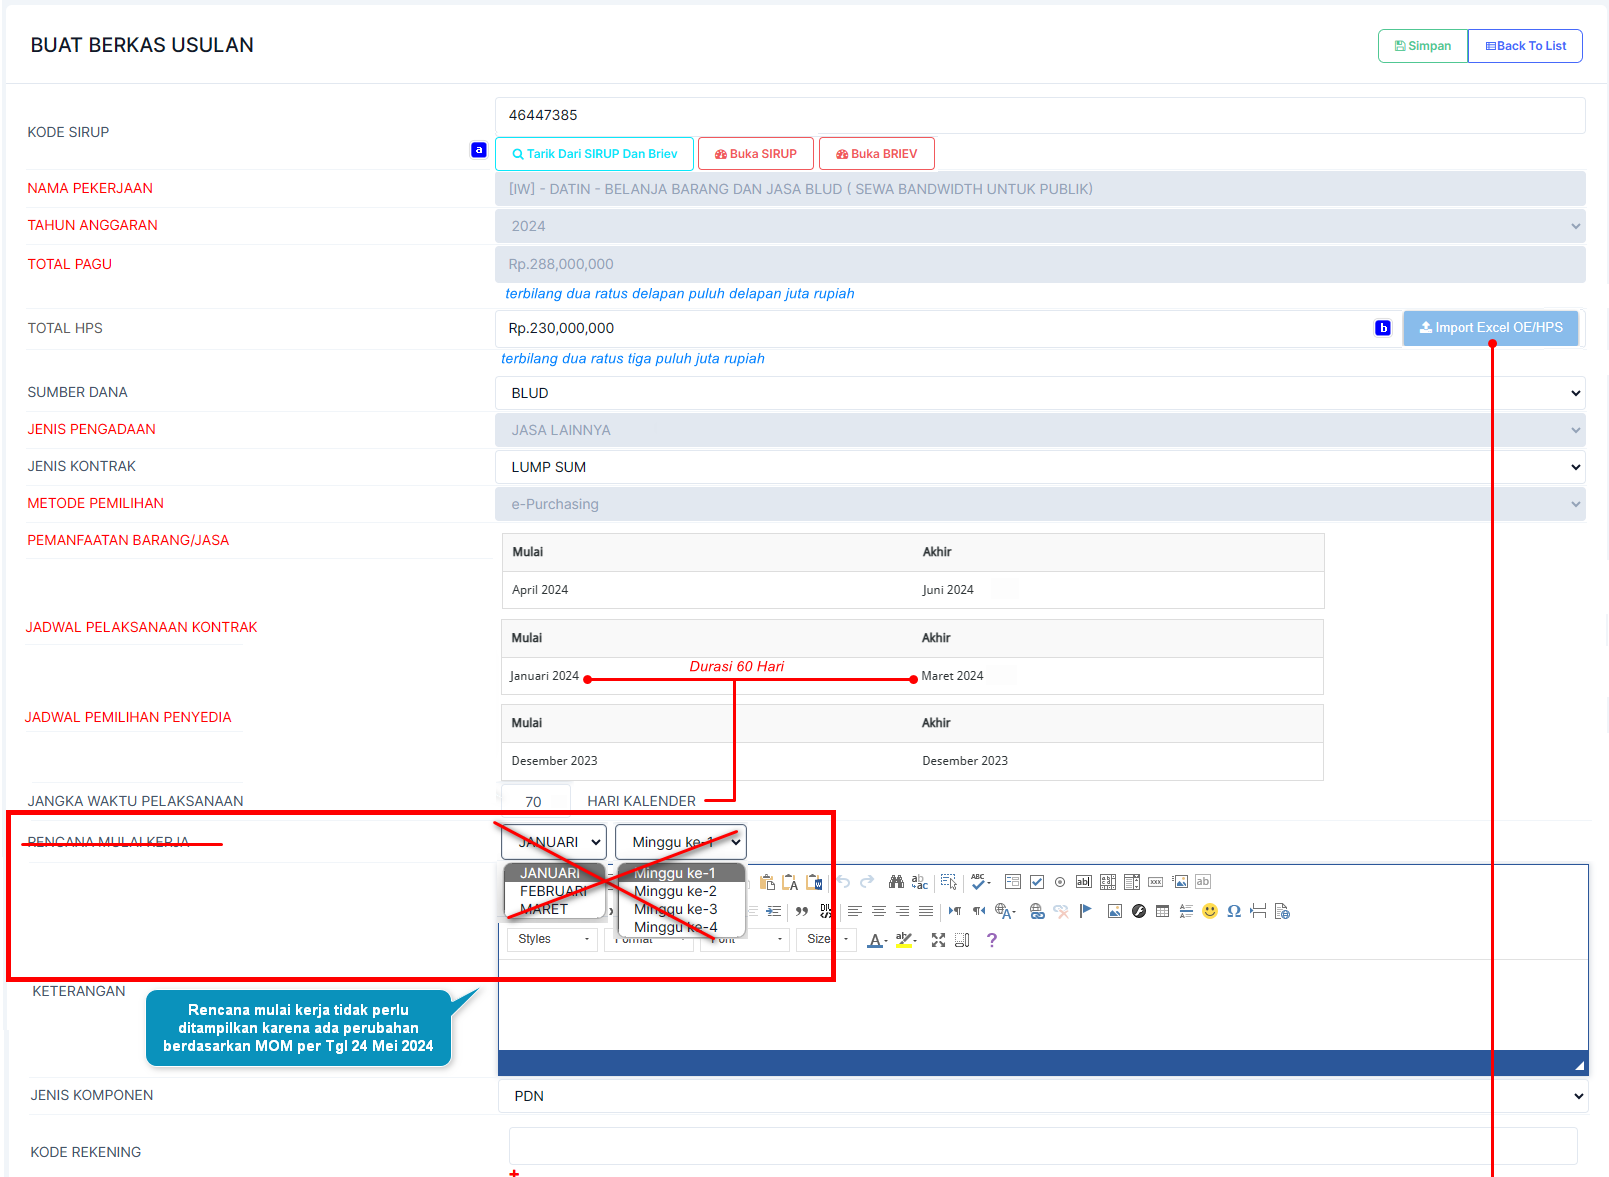This screenshot has width=1609, height=1177.
Task: Open the background color picker
Action: [x=906, y=940]
